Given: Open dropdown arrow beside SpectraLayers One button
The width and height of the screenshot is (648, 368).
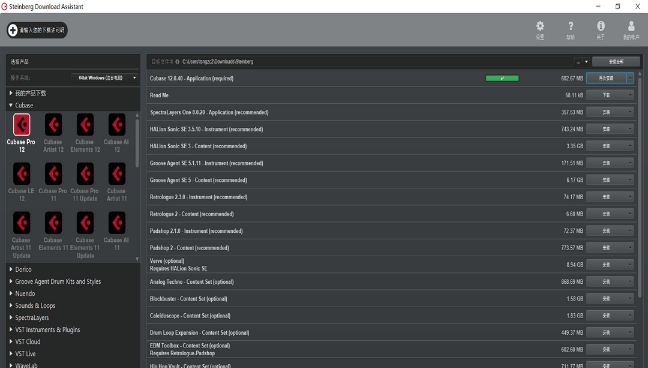Looking at the screenshot, I should [630, 112].
